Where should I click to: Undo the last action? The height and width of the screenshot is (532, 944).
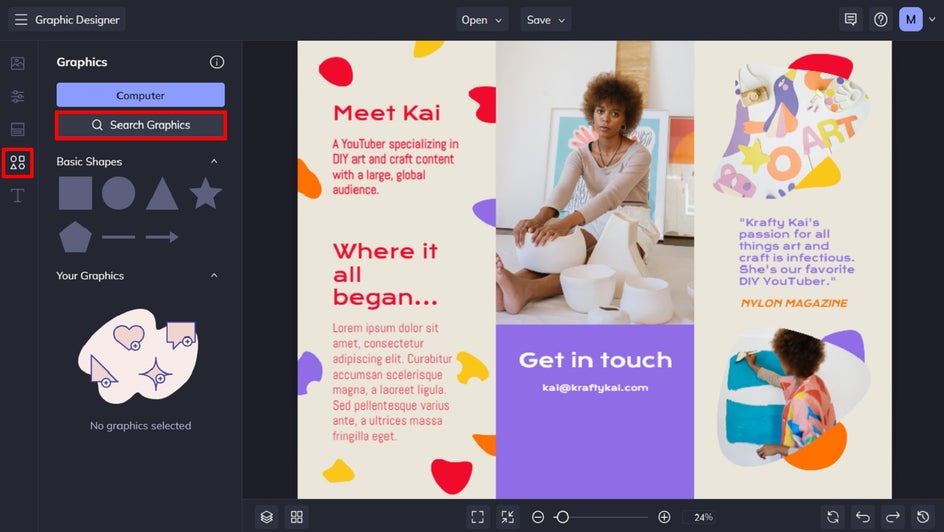[863, 517]
